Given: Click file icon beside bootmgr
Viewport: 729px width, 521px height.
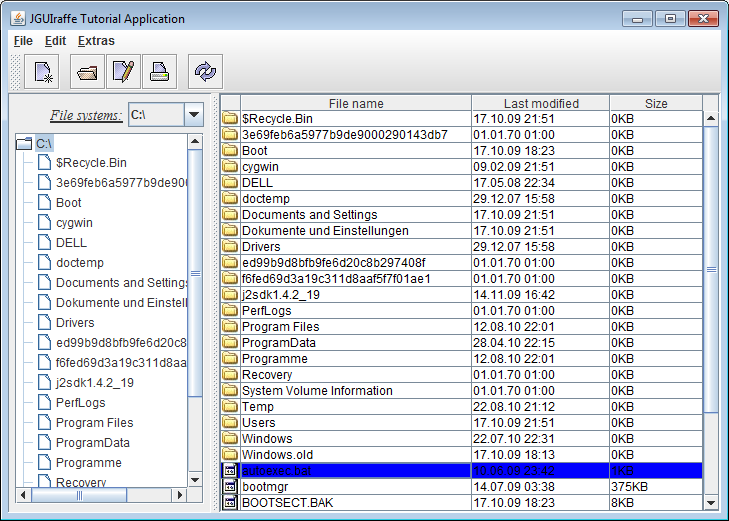Looking at the screenshot, I should tap(230, 486).
